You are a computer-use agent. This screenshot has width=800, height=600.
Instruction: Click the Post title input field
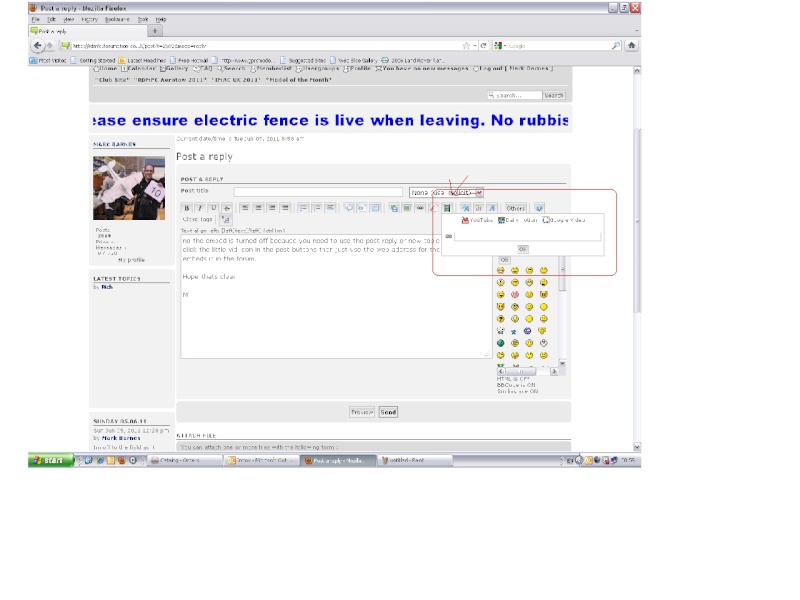[318, 192]
